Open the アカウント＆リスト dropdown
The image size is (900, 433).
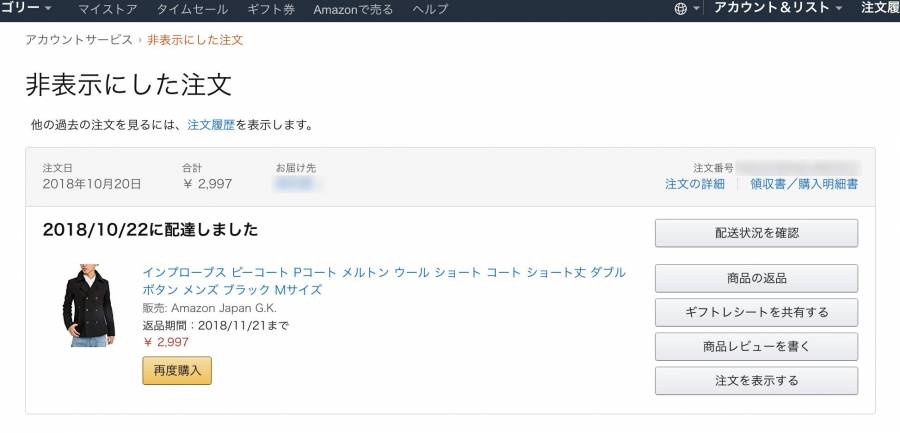[778, 8]
